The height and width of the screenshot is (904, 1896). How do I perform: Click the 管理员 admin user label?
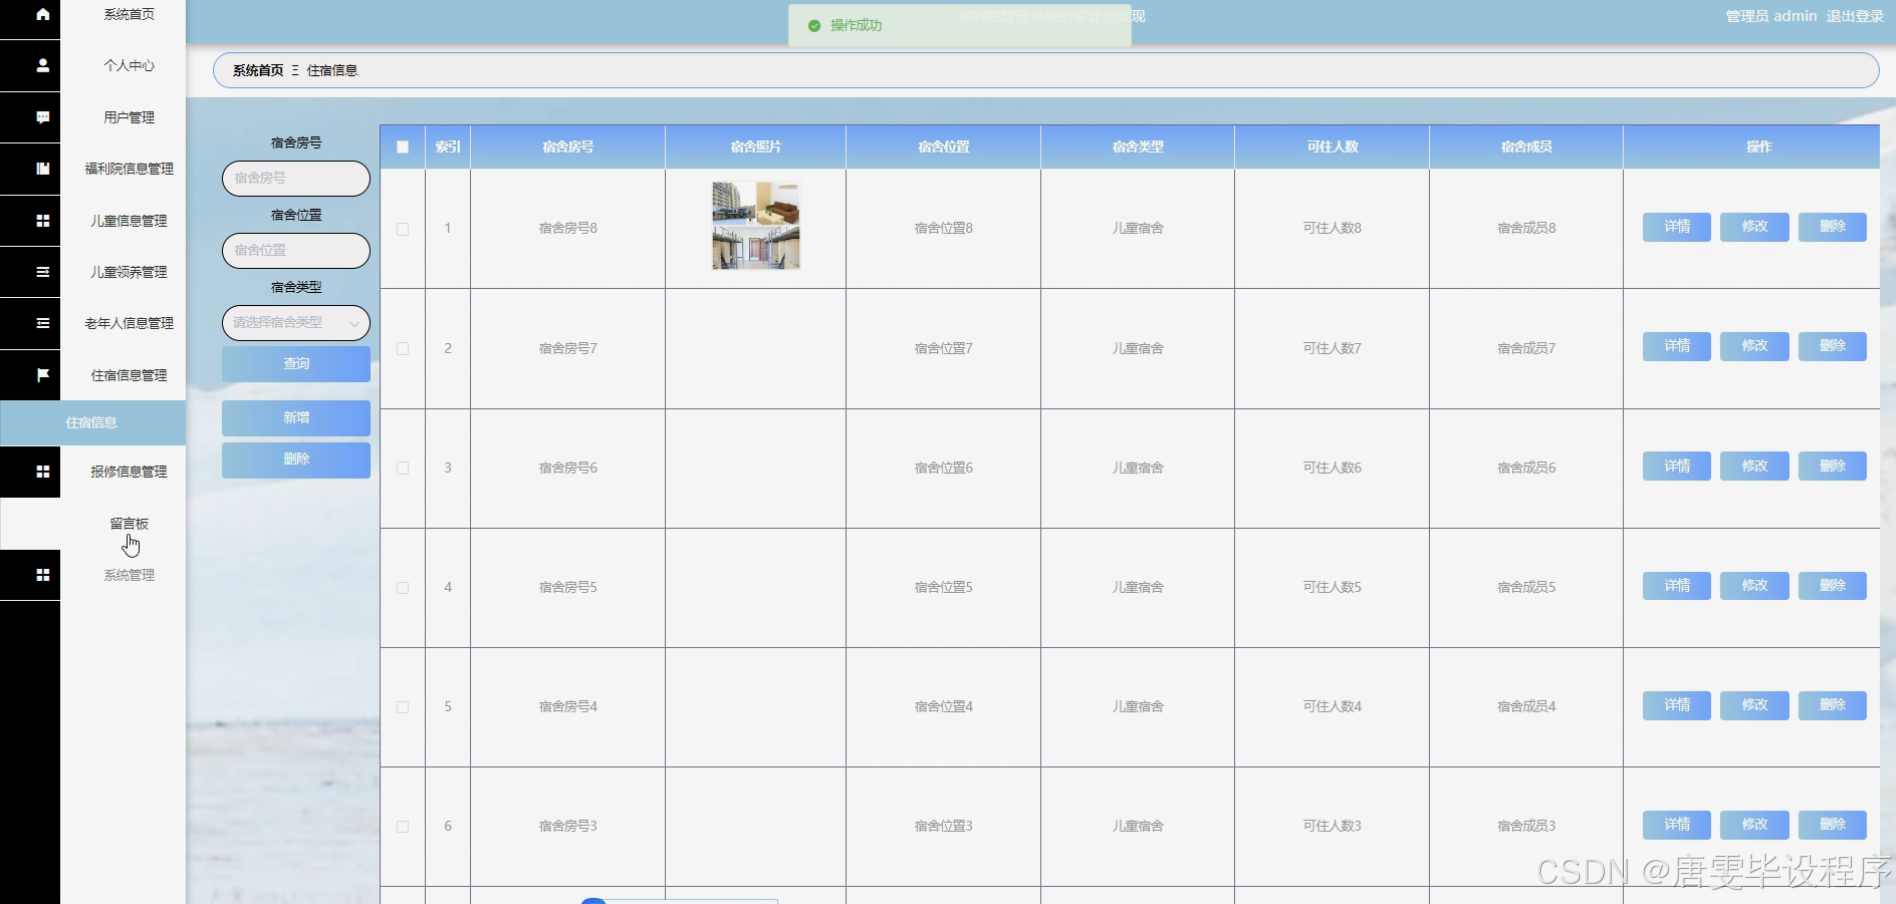1771,16
